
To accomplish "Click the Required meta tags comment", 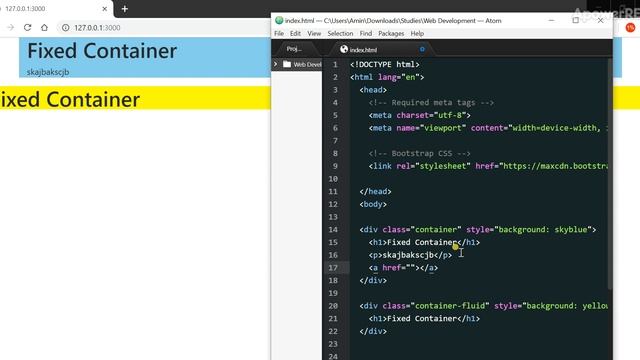I will [x=431, y=102].
